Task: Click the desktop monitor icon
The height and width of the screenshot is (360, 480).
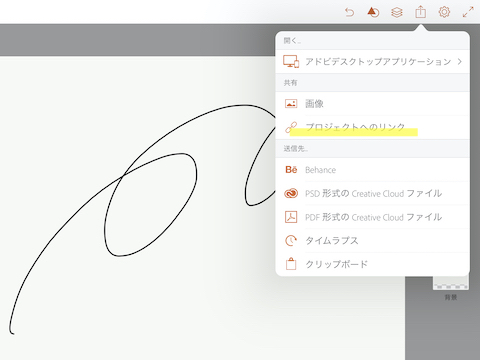Action: (291, 61)
